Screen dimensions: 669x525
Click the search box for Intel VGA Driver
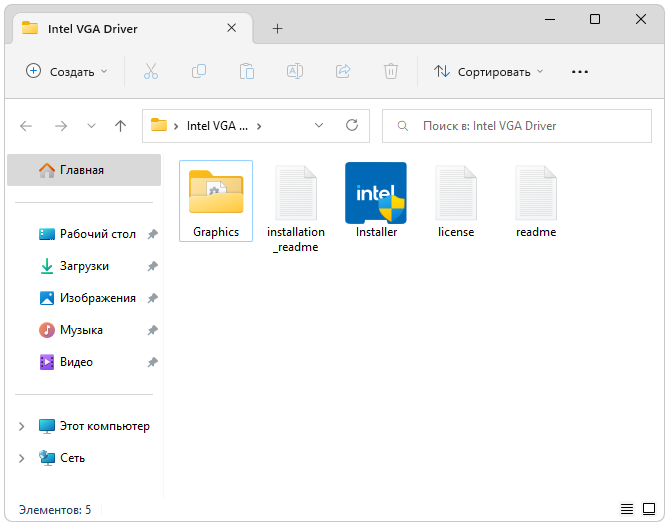[517, 126]
